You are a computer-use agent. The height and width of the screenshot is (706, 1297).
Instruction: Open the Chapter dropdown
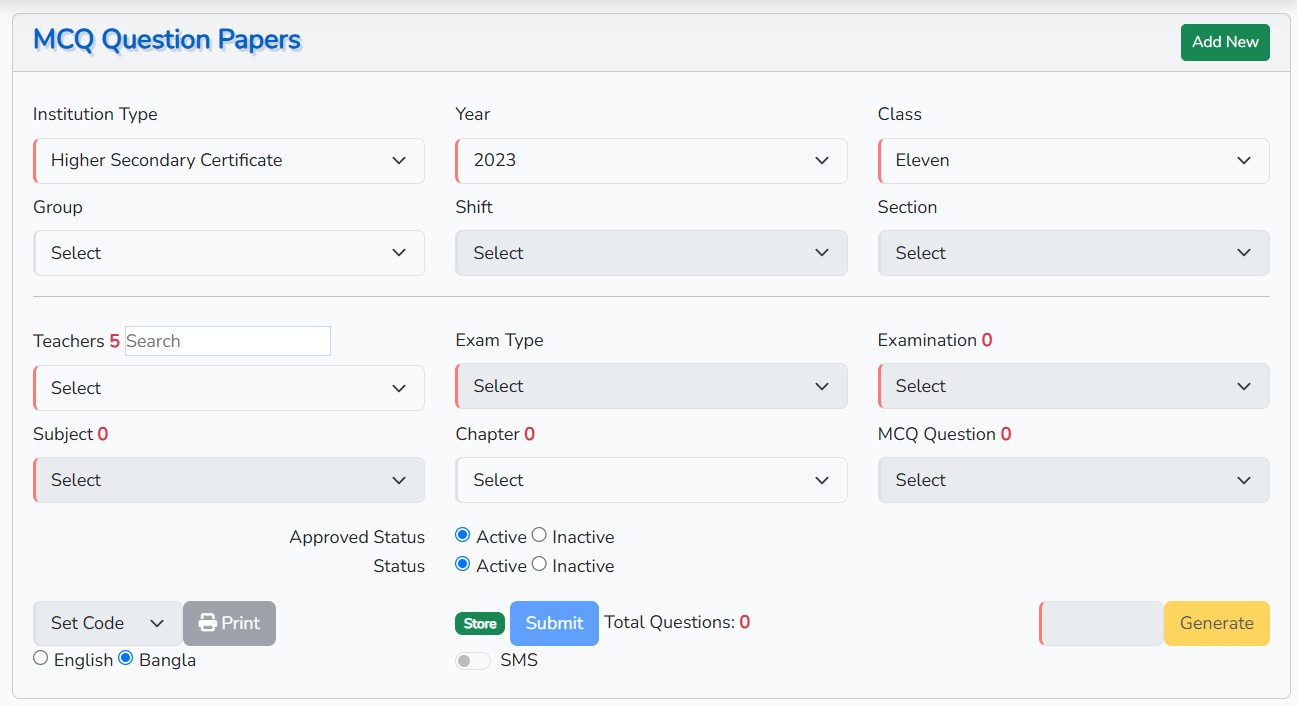[651, 480]
